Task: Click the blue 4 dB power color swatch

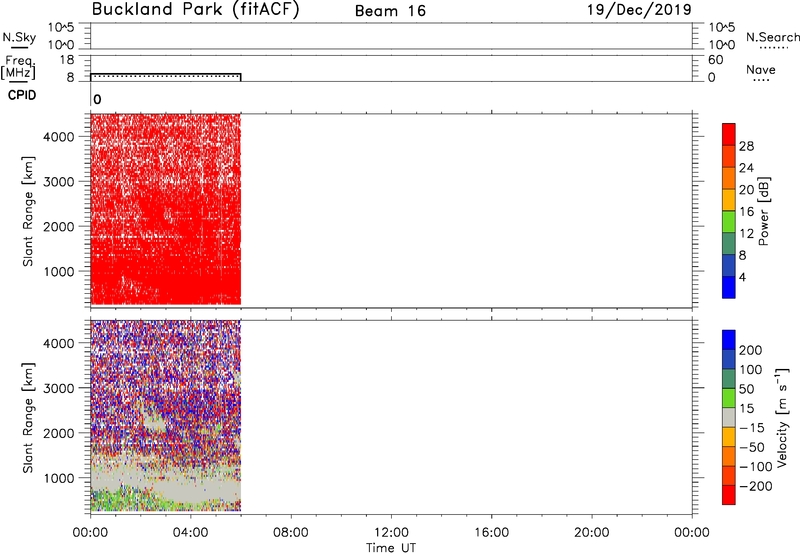Action: pos(729,287)
